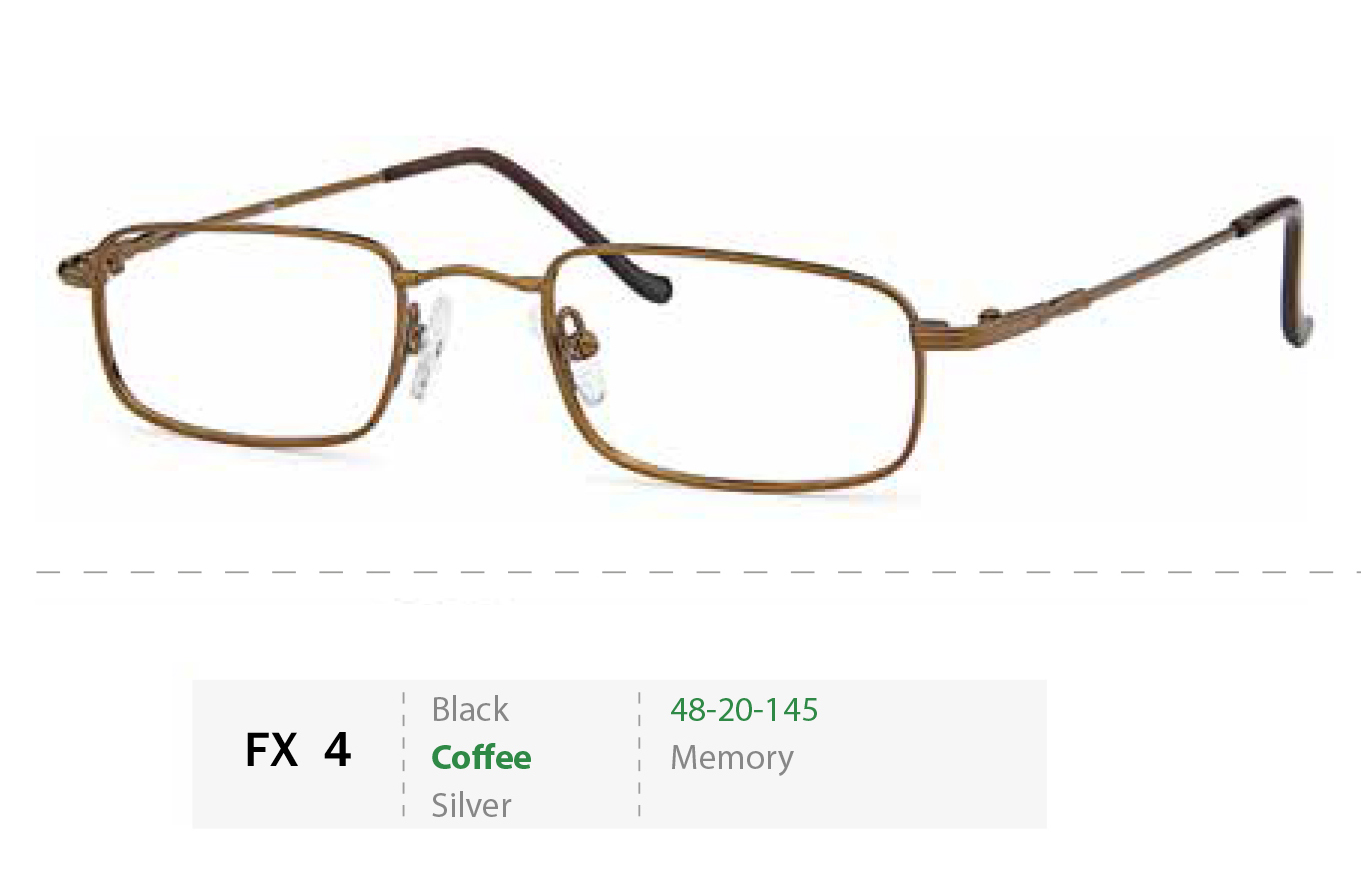Select the Coffee color option
Viewport: 1361px width, 883px height.
(x=481, y=757)
